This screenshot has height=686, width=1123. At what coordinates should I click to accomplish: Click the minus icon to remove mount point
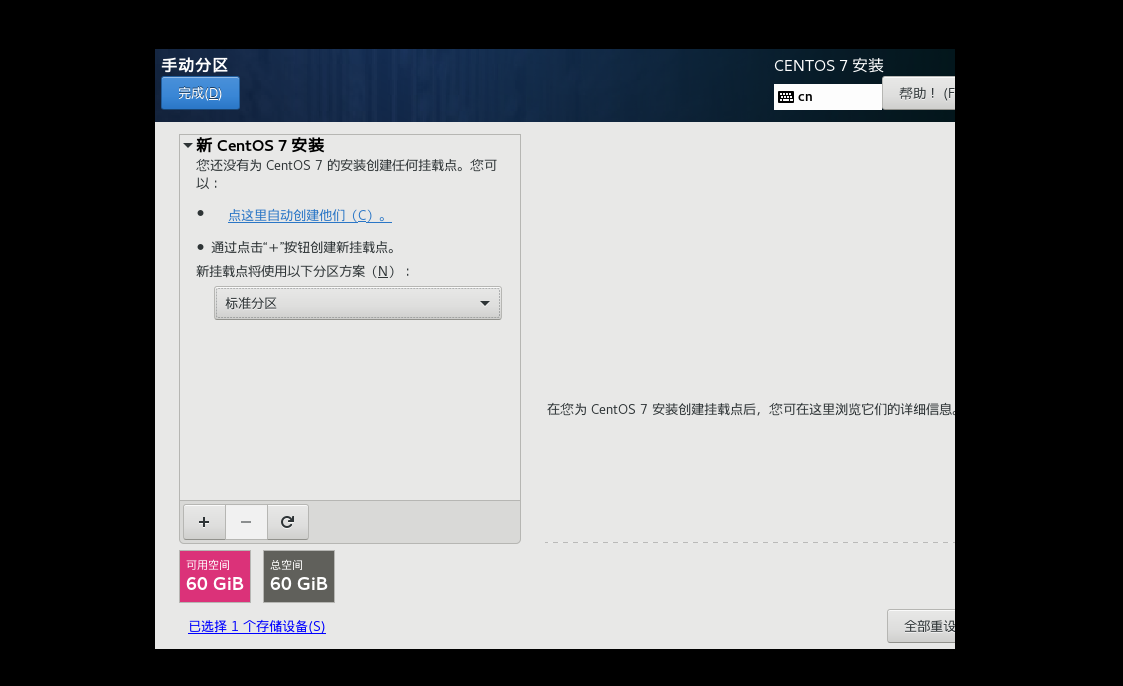[x=246, y=522]
